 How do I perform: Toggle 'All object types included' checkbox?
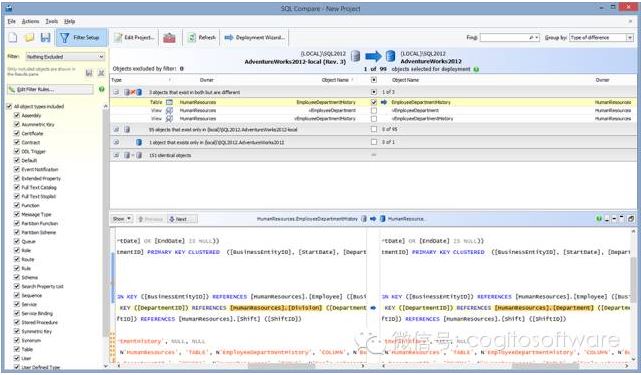point(9,107)
